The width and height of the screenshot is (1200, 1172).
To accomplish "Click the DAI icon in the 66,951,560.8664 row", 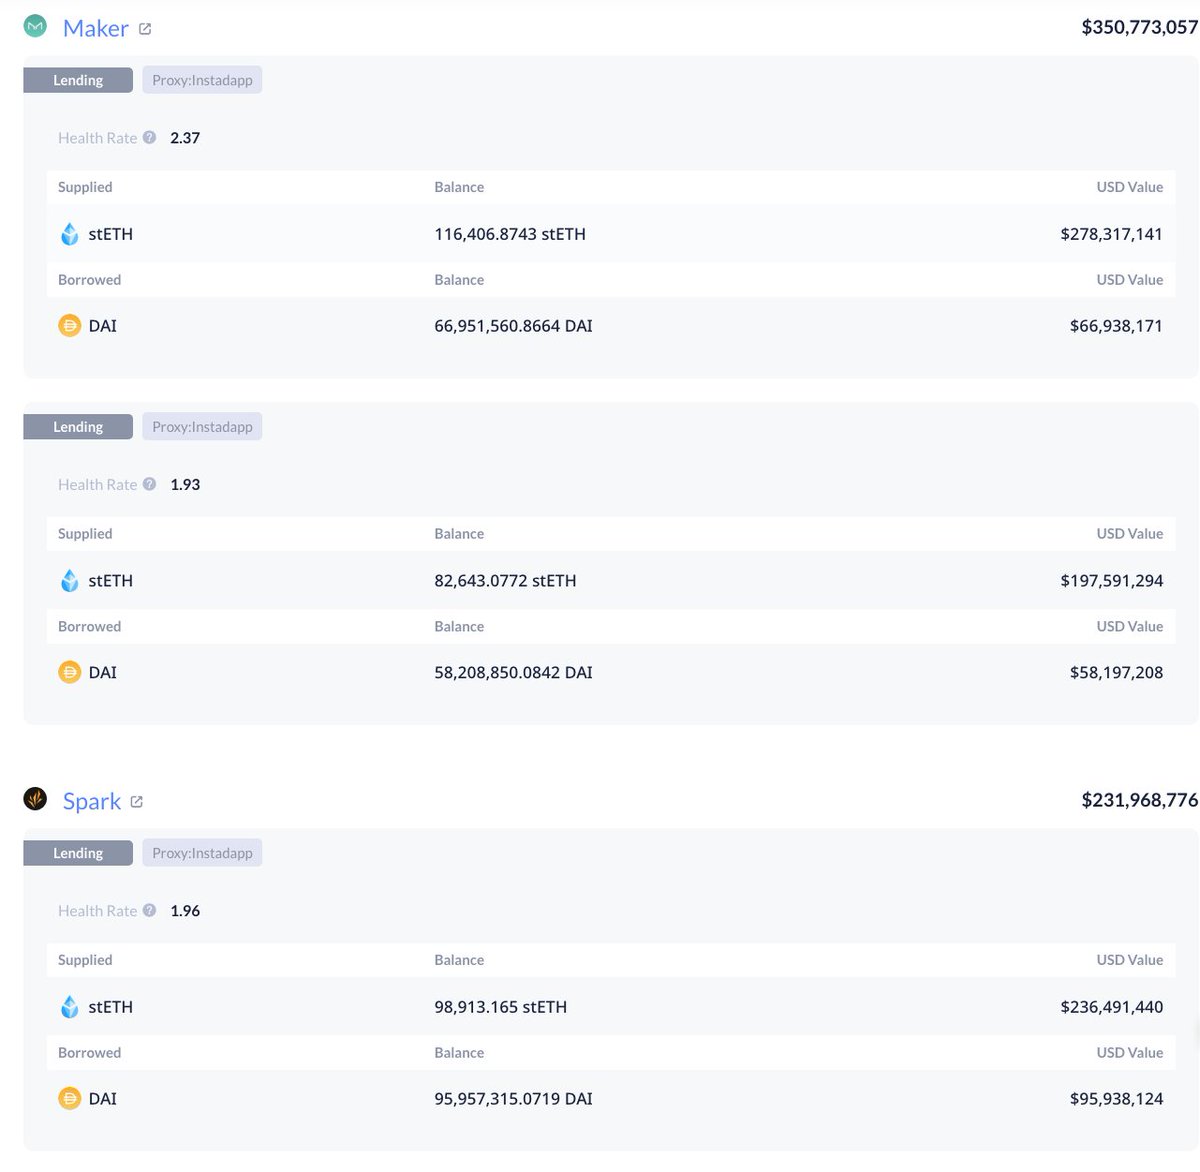I will point(69,326).
